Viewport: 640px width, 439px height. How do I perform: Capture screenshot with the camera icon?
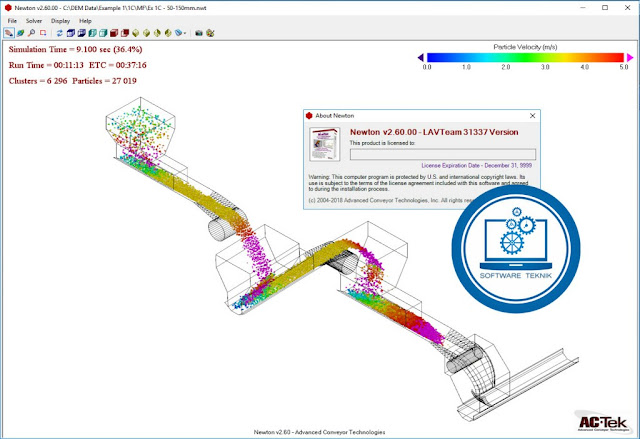point(199,33)
